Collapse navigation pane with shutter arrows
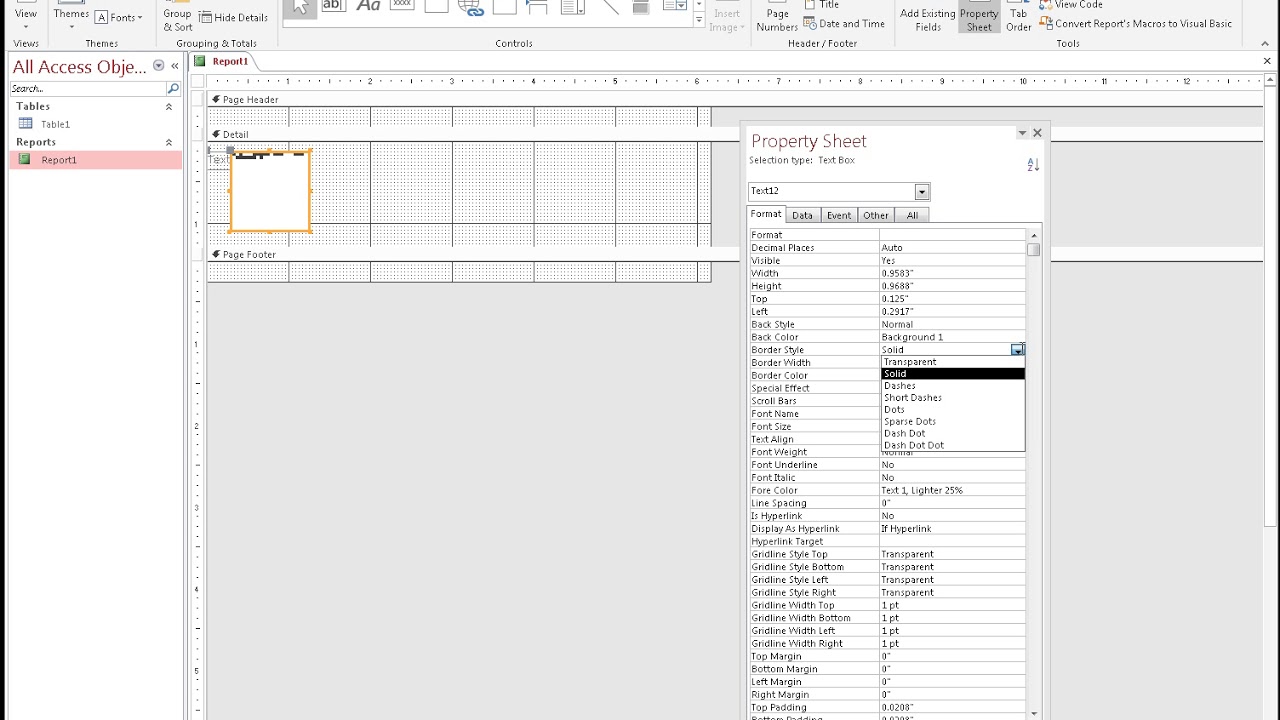The height and width of the screenshot is (720, 1280). [x=175, y=66]
